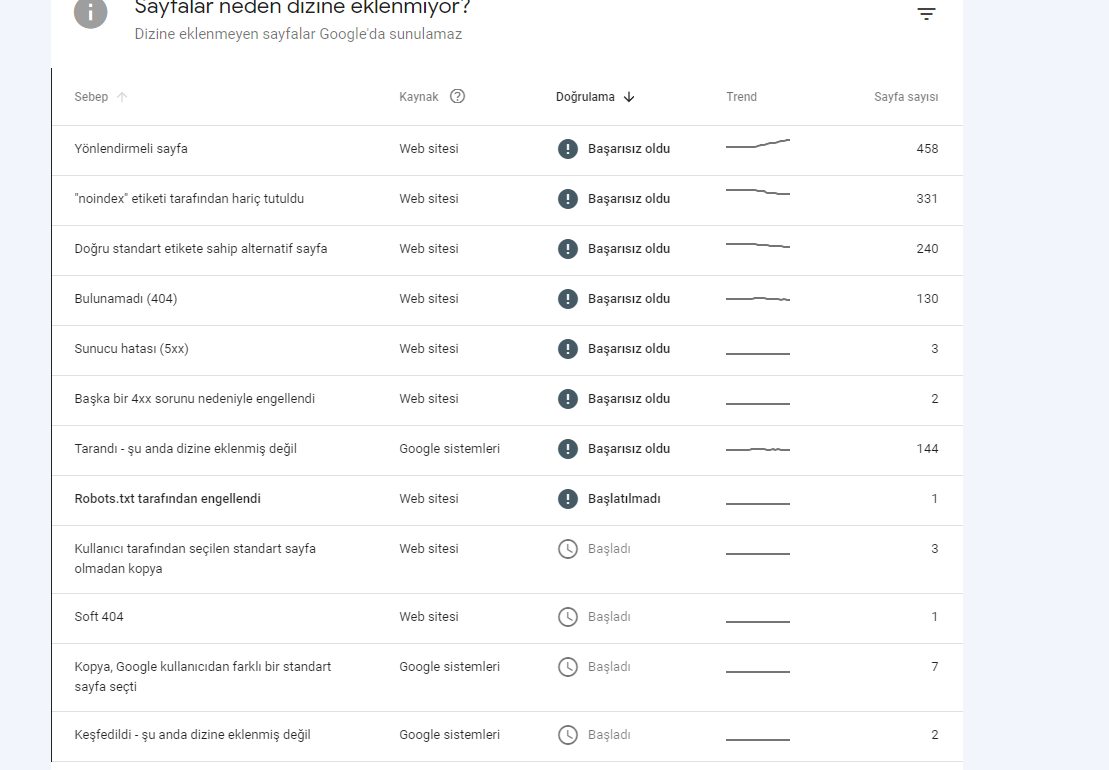Click the Trend column header
1109x770 pixels.
741,97
